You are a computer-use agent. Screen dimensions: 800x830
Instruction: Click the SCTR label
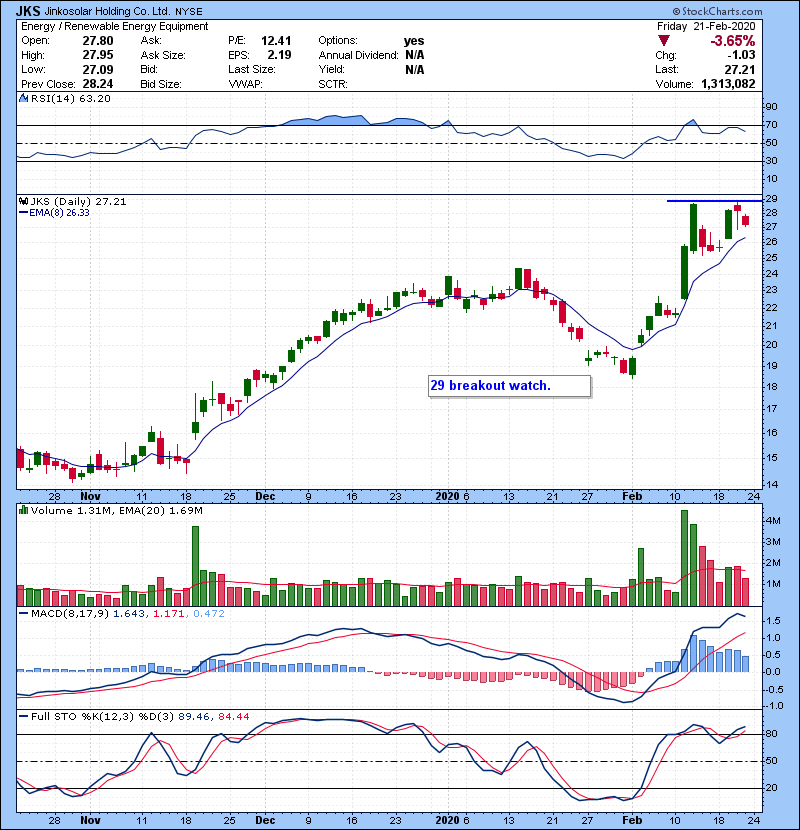pyautogui.click(x=333, y=84)
